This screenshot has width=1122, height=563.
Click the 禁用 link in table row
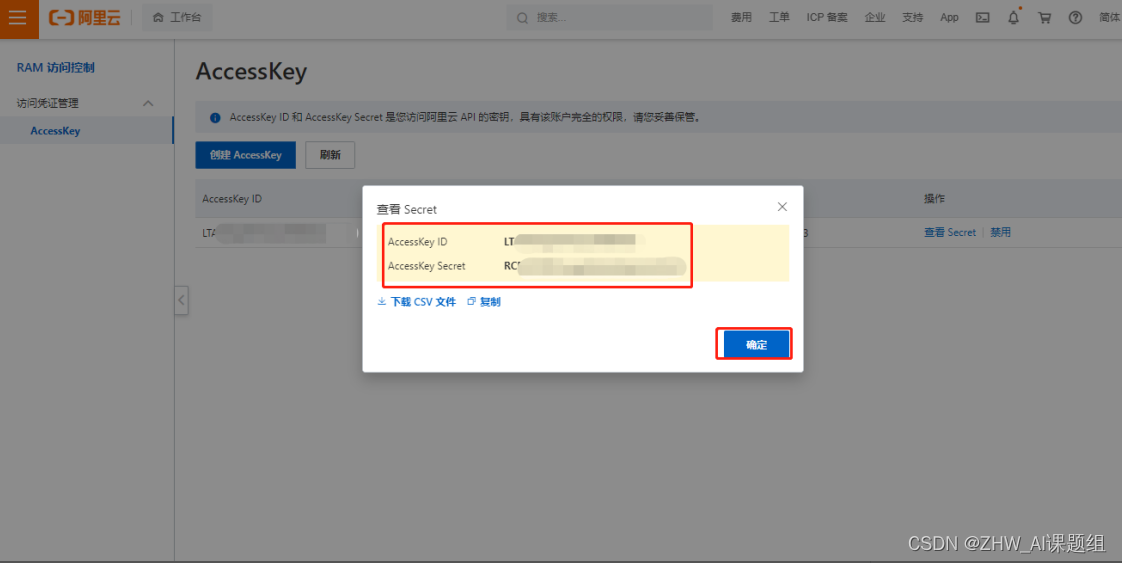pyautogui.click(x=1000, y=232)
